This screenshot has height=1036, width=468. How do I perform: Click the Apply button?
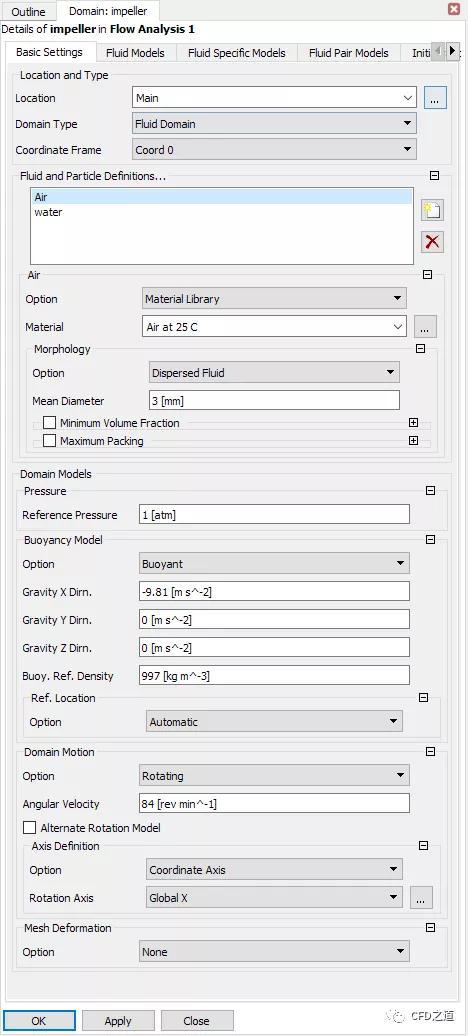pyautogui.click(x=118, y=1021)
